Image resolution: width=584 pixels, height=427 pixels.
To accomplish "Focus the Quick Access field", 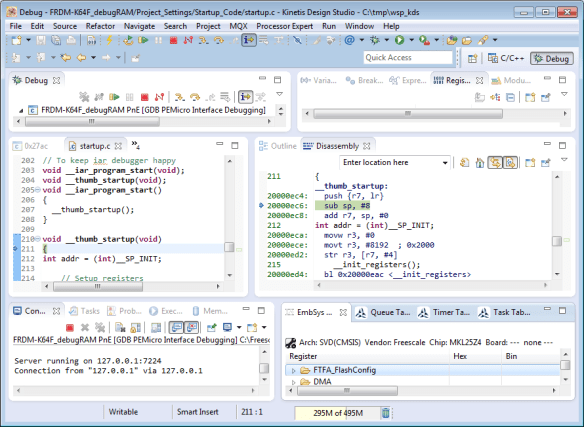I will [408, 57].
